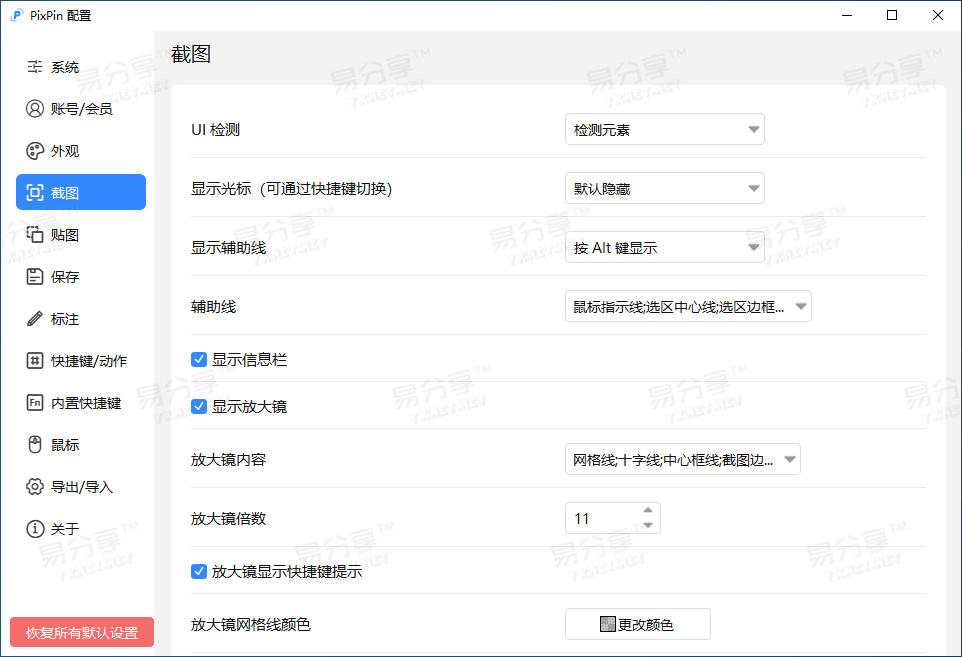Open the 外观 appearance settings
This screenshot has height=657, width=962.
click(62, 151)
